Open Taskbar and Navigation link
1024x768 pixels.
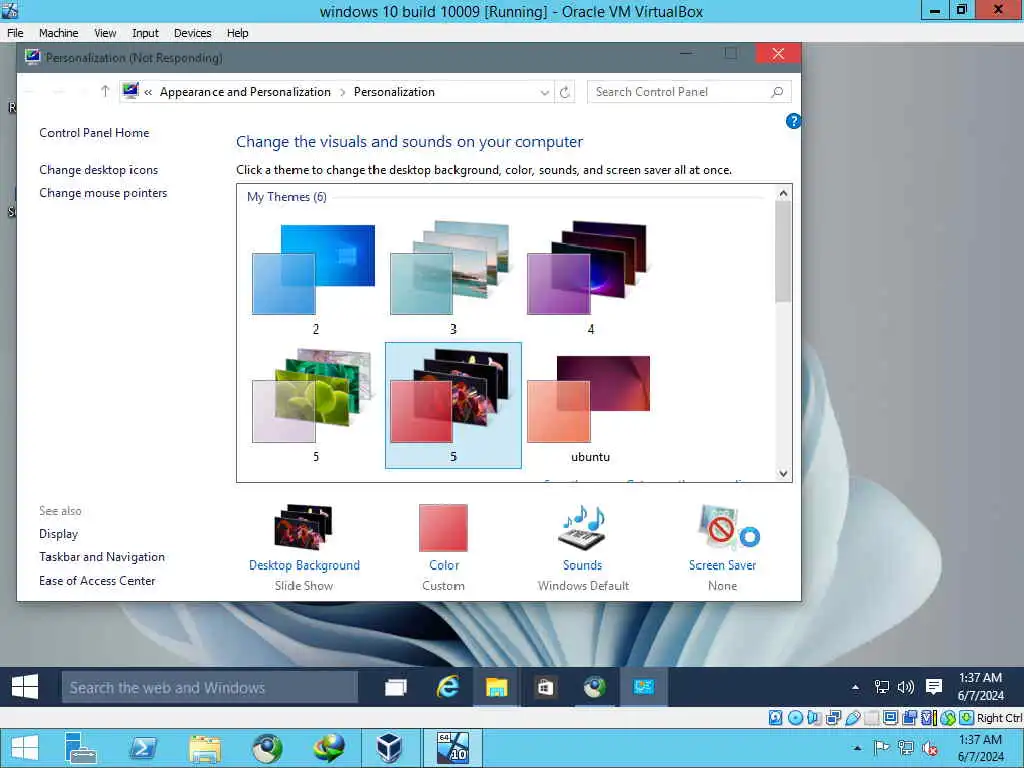pos(102,557)
